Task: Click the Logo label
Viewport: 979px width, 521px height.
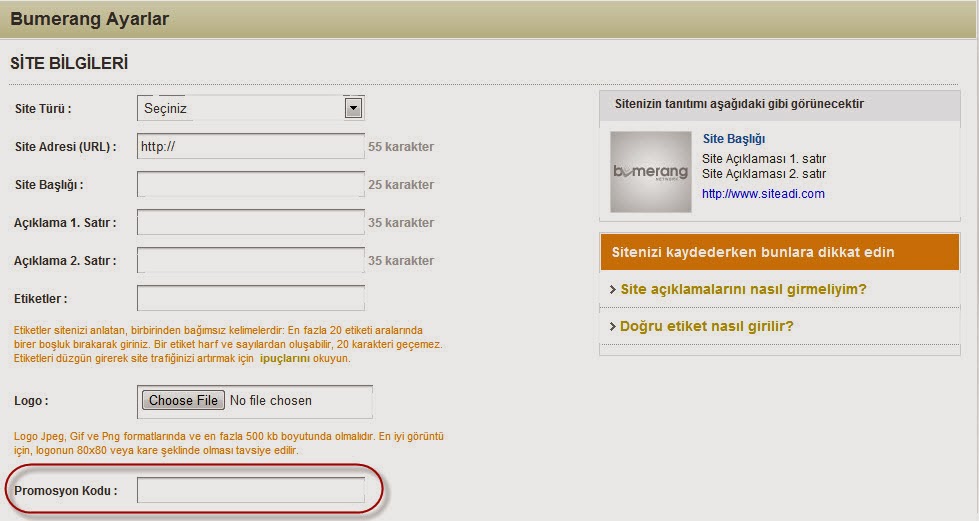Action: tap(31, 401)
